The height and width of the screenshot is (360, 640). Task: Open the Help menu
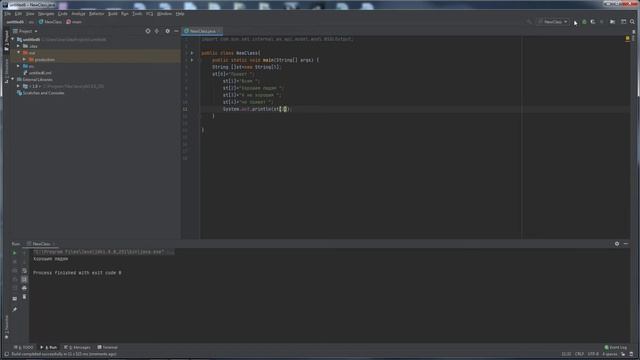180,14
